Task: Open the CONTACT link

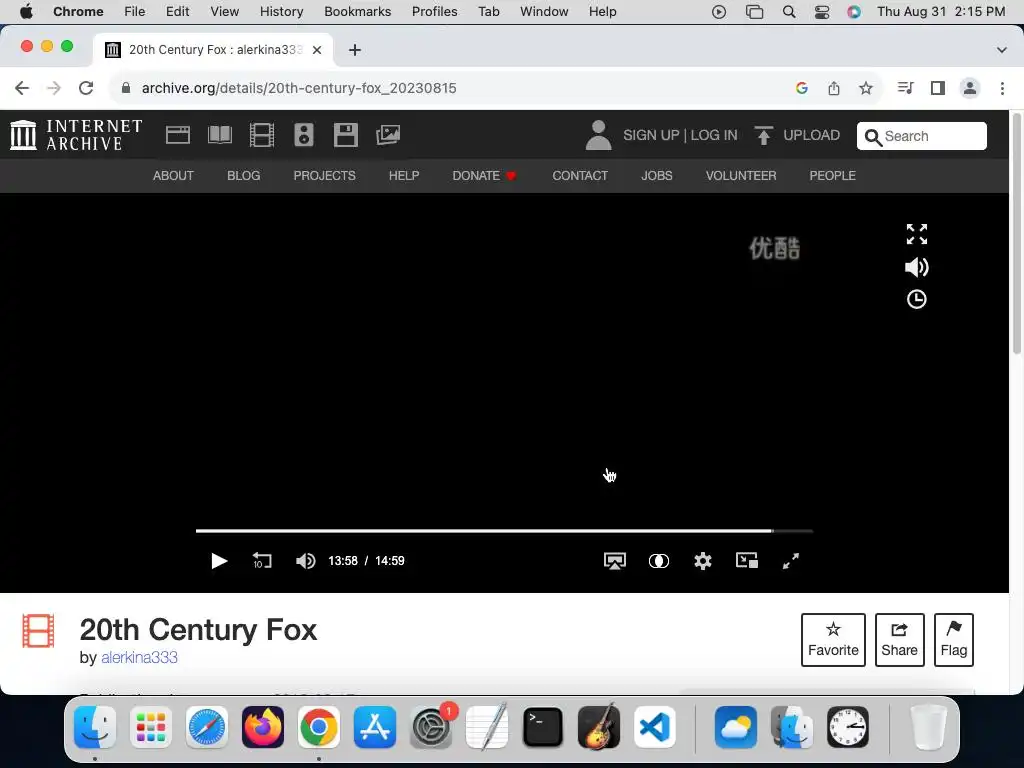Action: pyautogui.click(x=580, y=176)
